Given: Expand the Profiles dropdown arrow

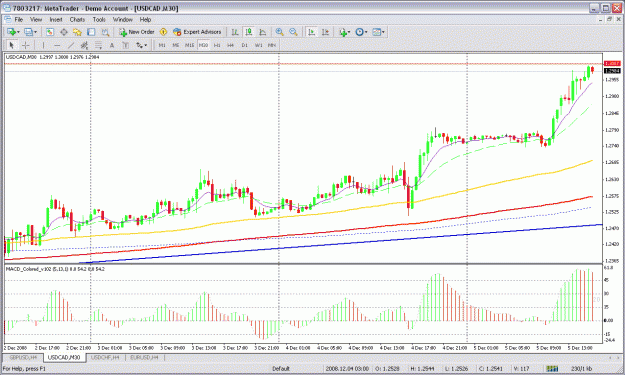Looking at the screenshot, I should pos(35,32).
